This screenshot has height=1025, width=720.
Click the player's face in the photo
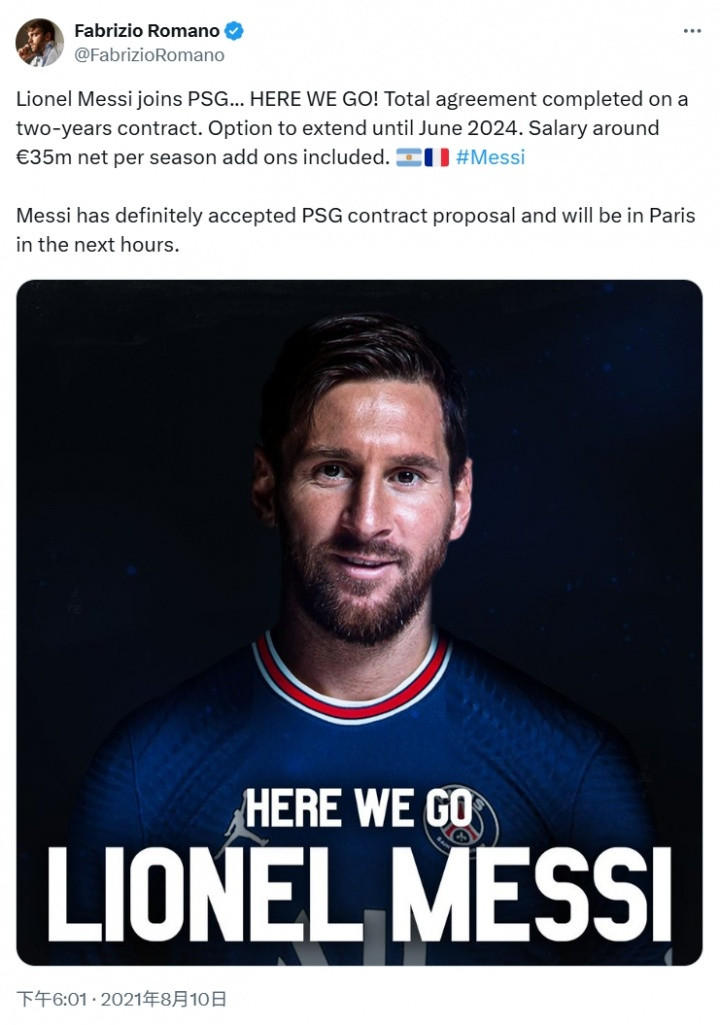[362, 500]
